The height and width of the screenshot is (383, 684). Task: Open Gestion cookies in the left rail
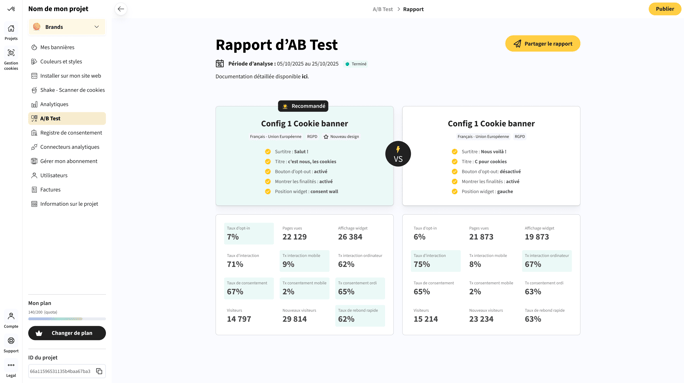click(11, 59)
